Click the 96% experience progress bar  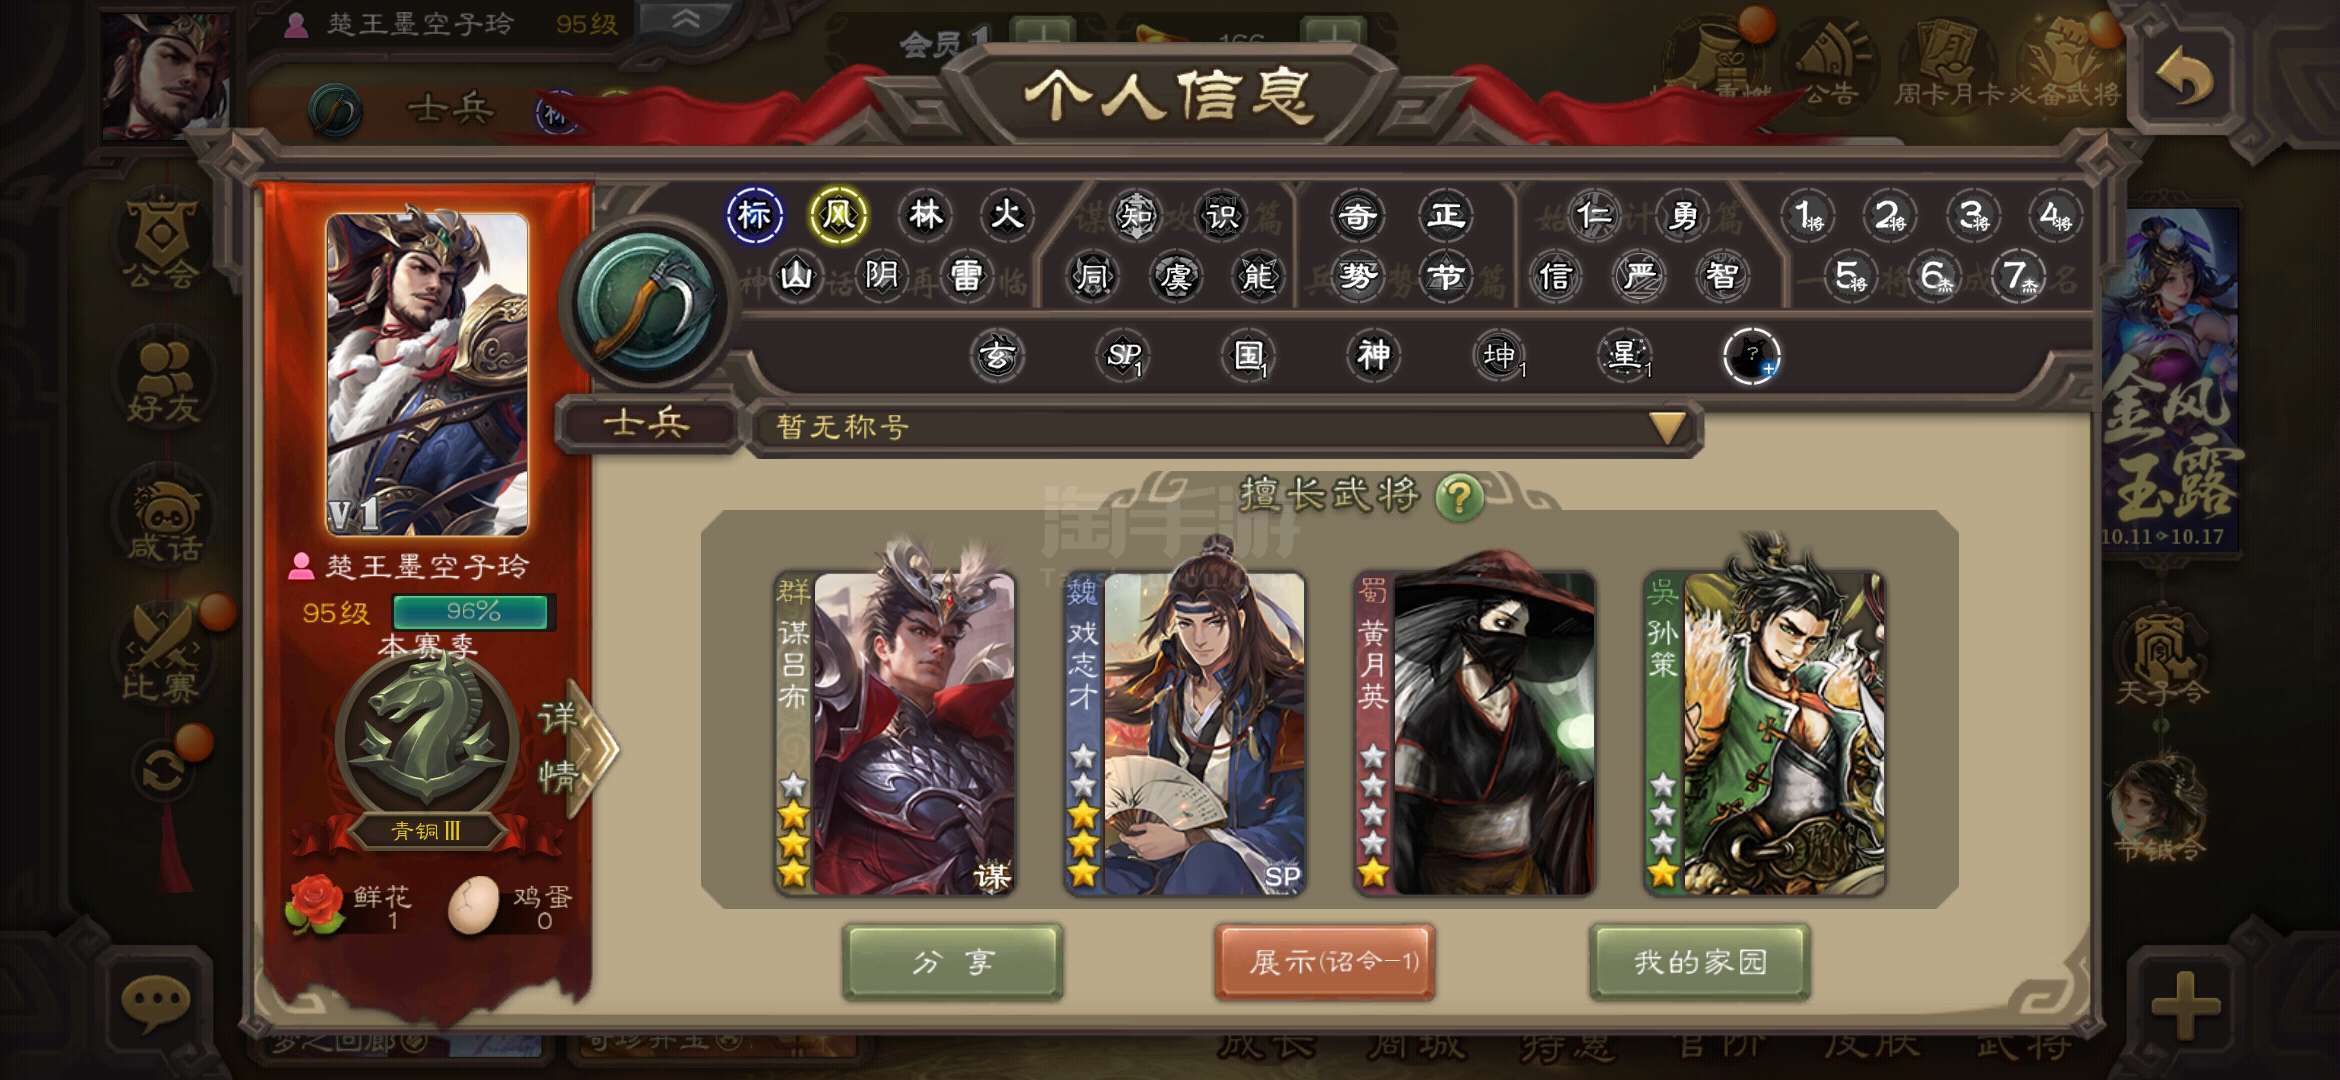click(x=472, y=612)
